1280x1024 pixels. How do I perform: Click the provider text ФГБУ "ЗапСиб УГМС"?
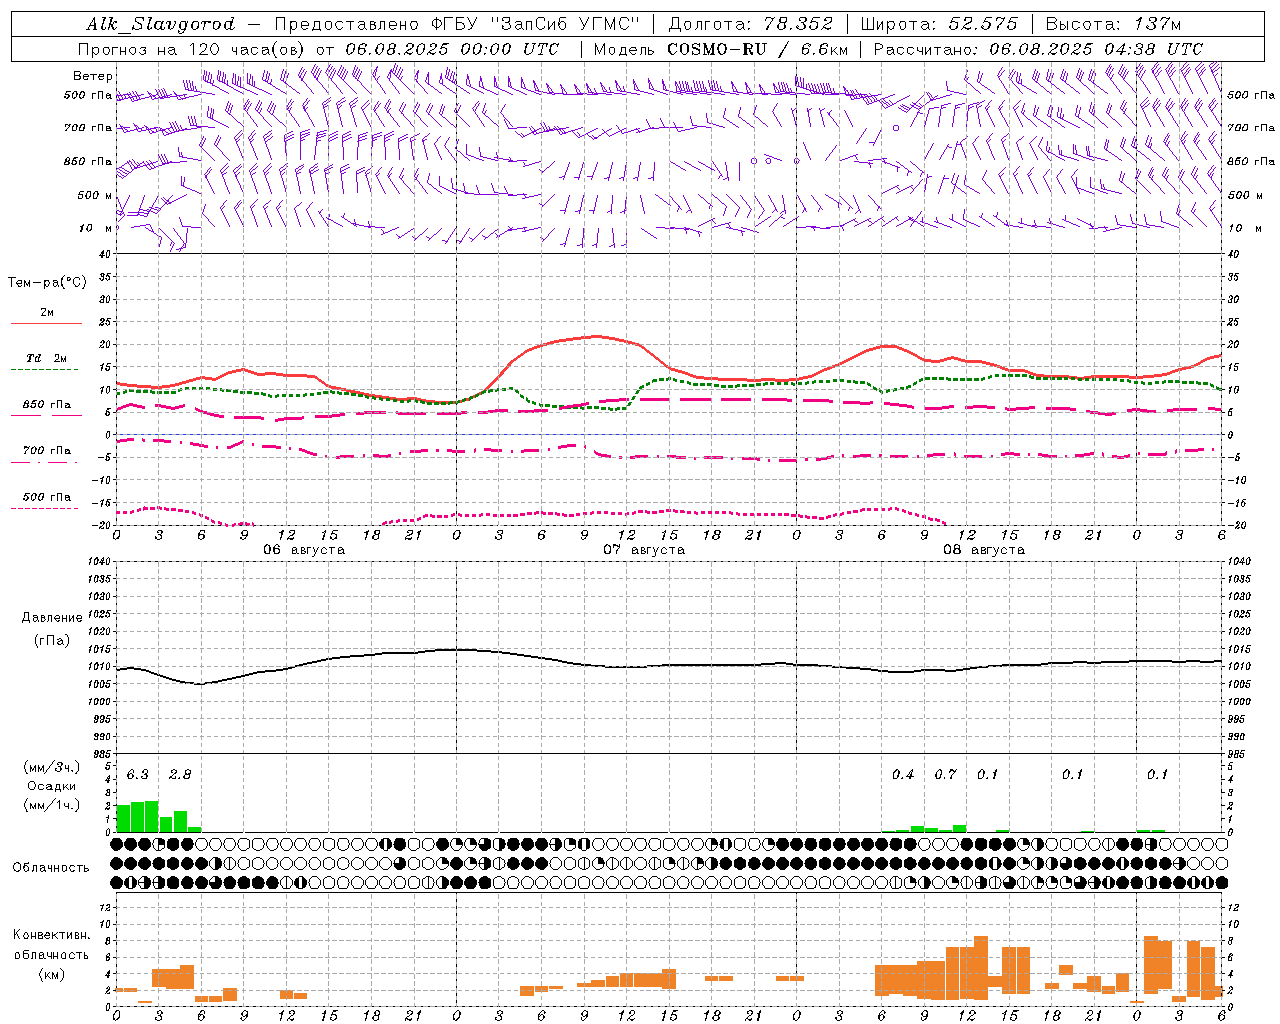[536, 24]
